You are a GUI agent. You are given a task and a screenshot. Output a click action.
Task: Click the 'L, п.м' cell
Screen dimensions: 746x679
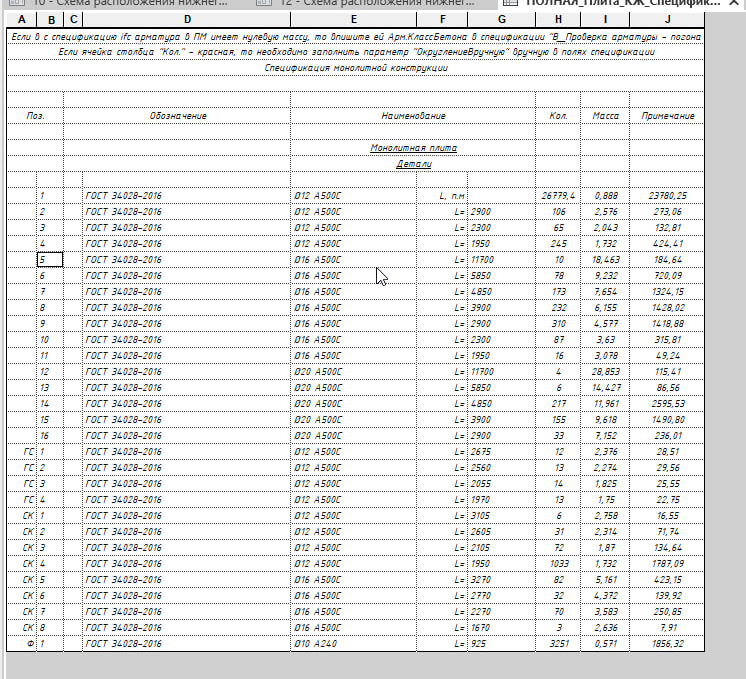point(442,196)
